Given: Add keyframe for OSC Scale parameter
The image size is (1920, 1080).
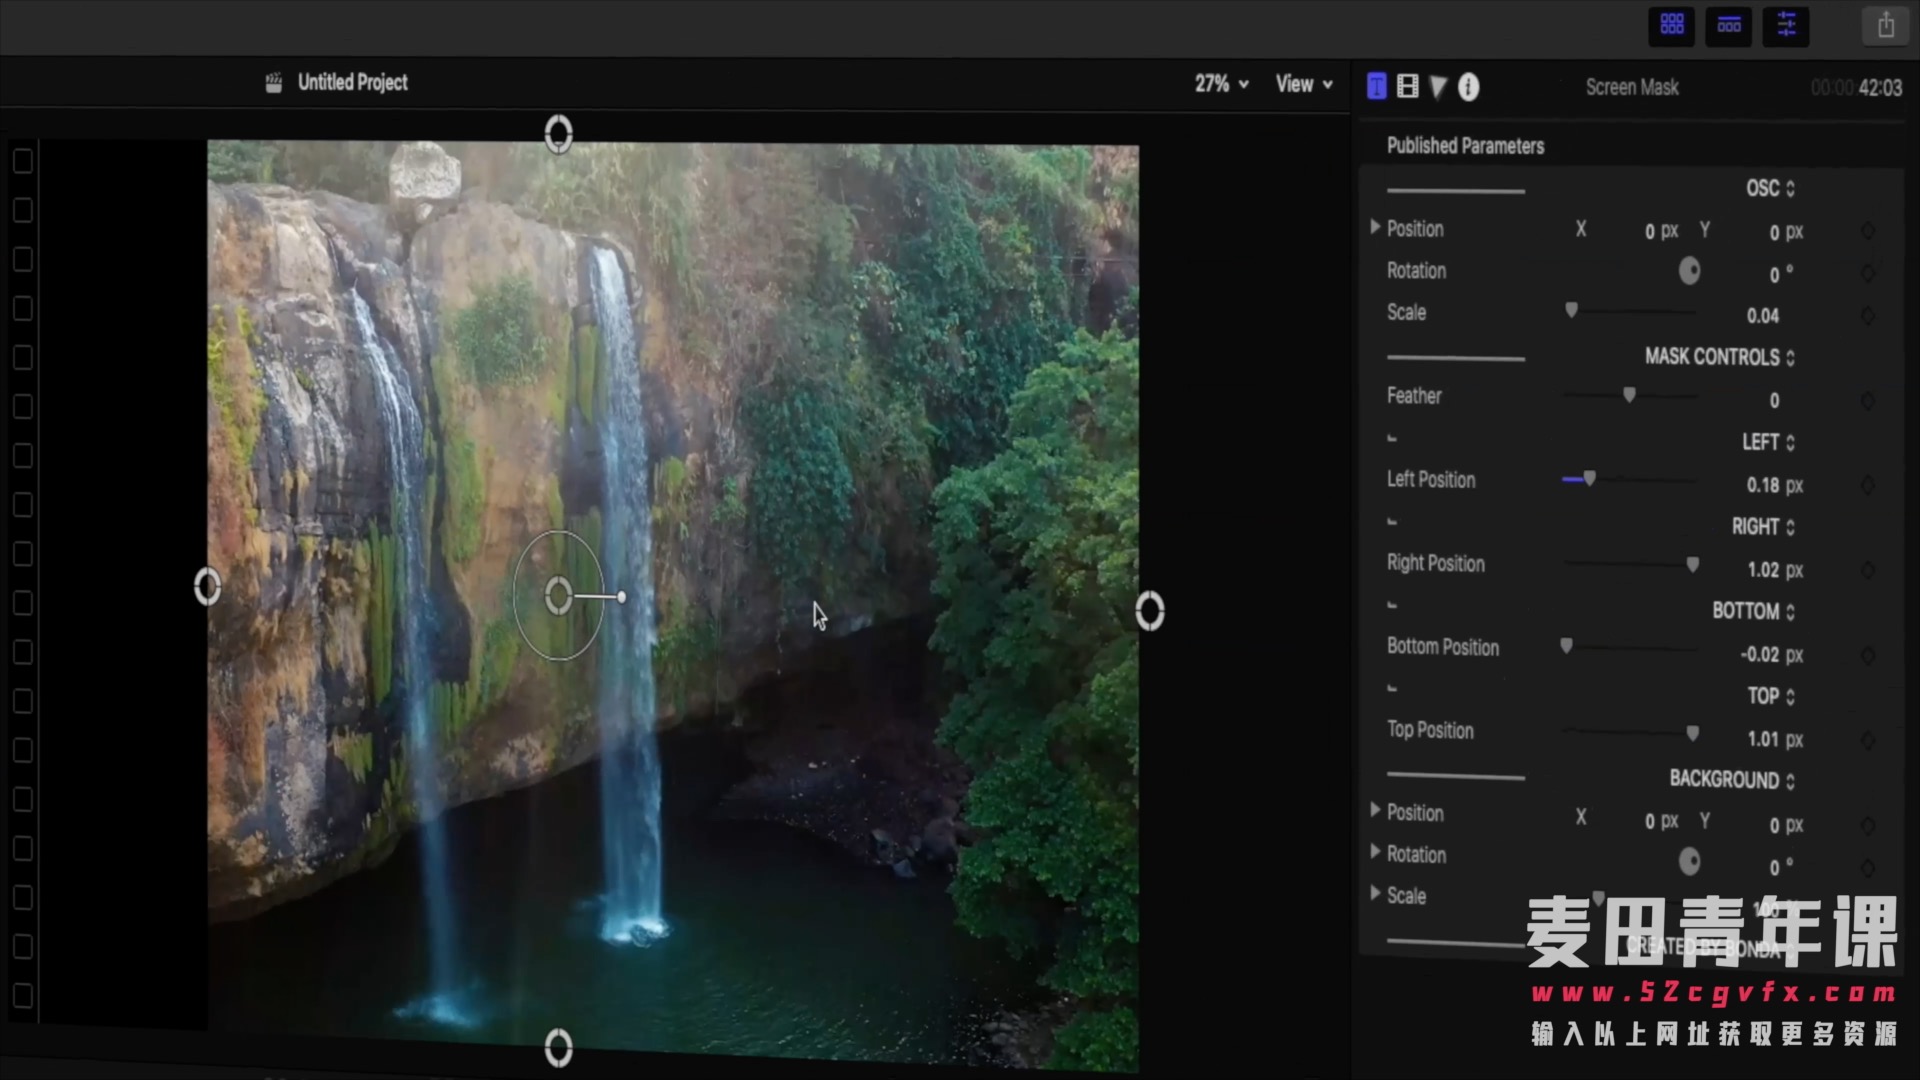Looking at the screenshot, I should pyautogui.click(x=1867, y=316).
